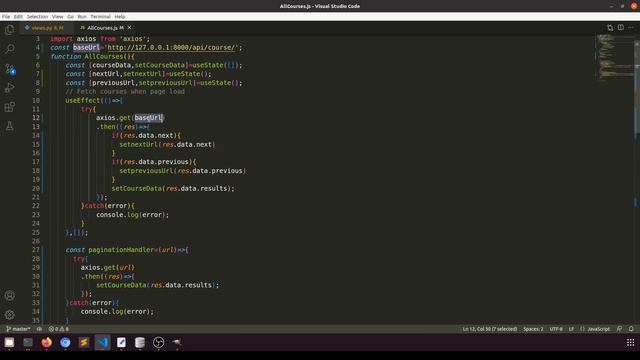Click the Synchronize Changes cloud icon
Image resolution: width=640 pixels, height=360 pixels.
(39, 329)
